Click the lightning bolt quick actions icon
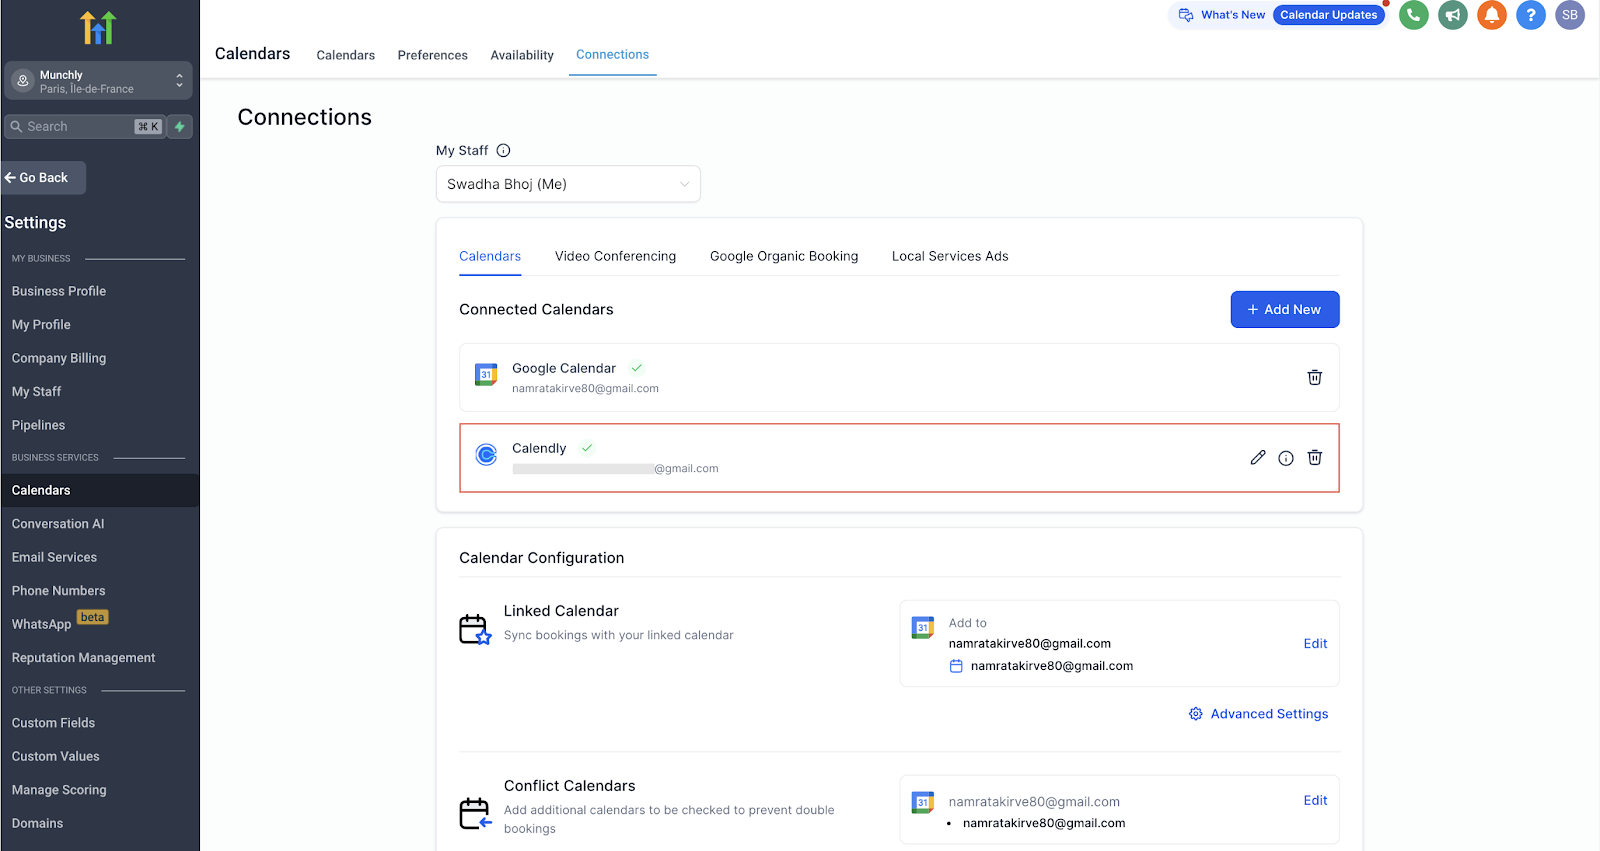1600x851 pixels. pos(180,127)
